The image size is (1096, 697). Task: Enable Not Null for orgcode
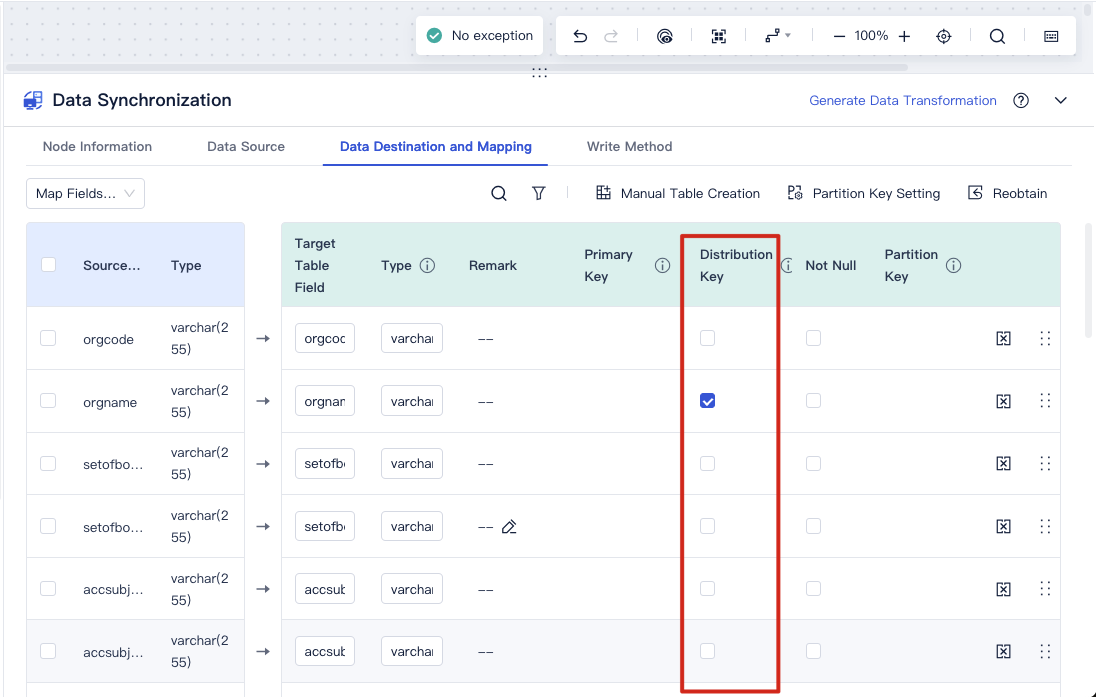[813, 338]
